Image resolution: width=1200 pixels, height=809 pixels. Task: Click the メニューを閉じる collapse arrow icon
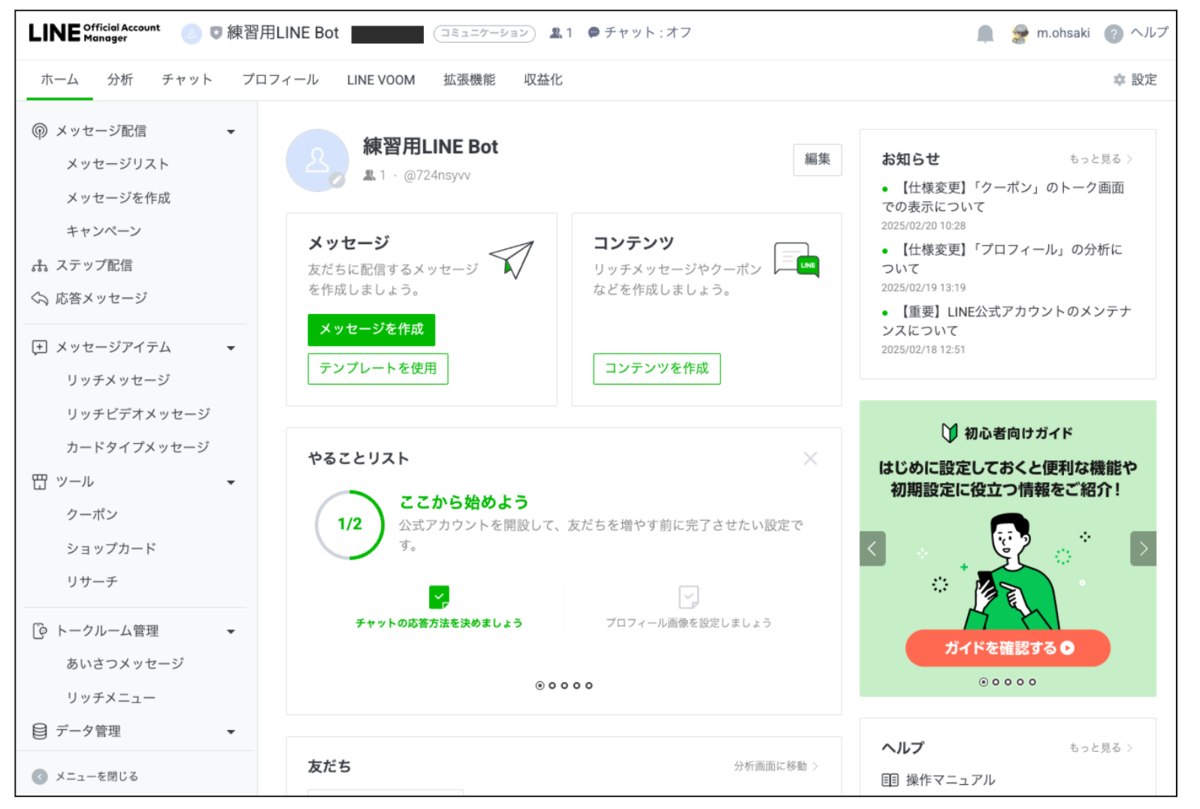pos(40,776)
